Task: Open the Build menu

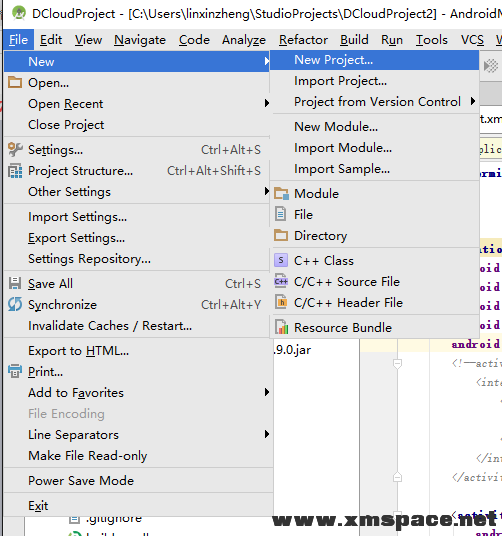Action: click(x=354, y=40)
